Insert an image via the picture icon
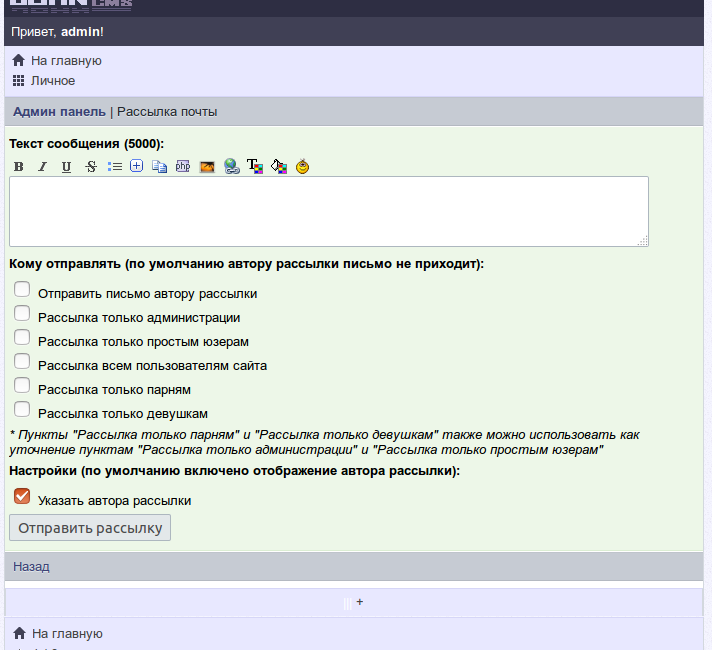The image size is (712, 650). 207,167
